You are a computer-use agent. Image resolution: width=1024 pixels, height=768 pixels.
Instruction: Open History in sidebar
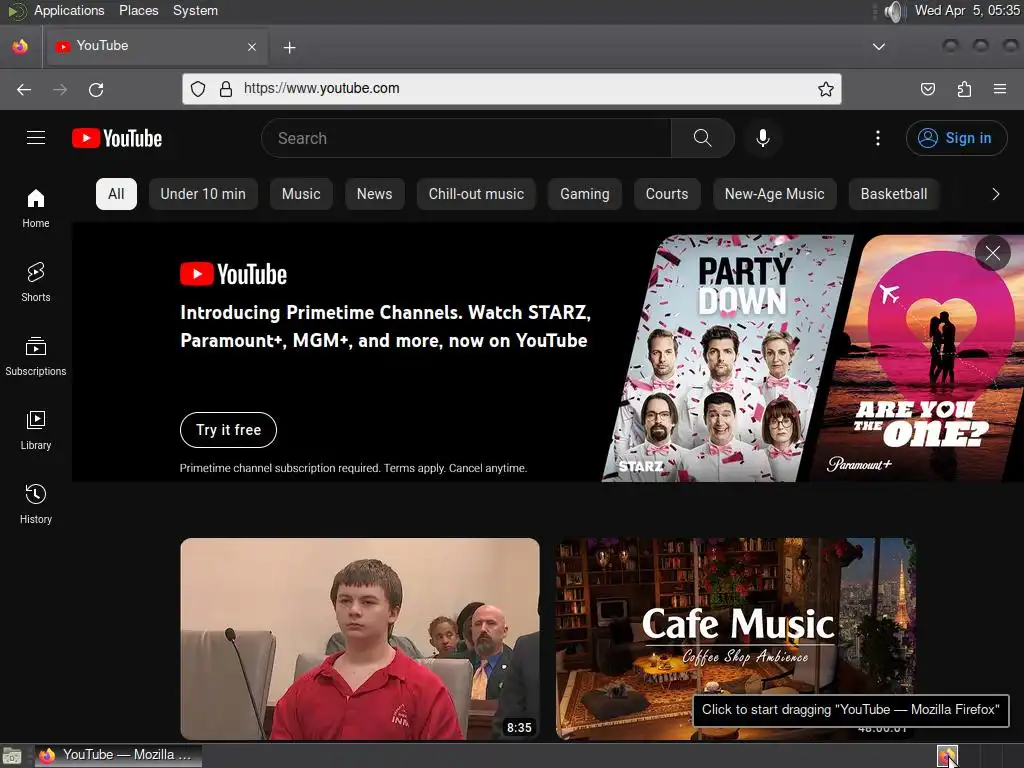[x=36, y=504]
